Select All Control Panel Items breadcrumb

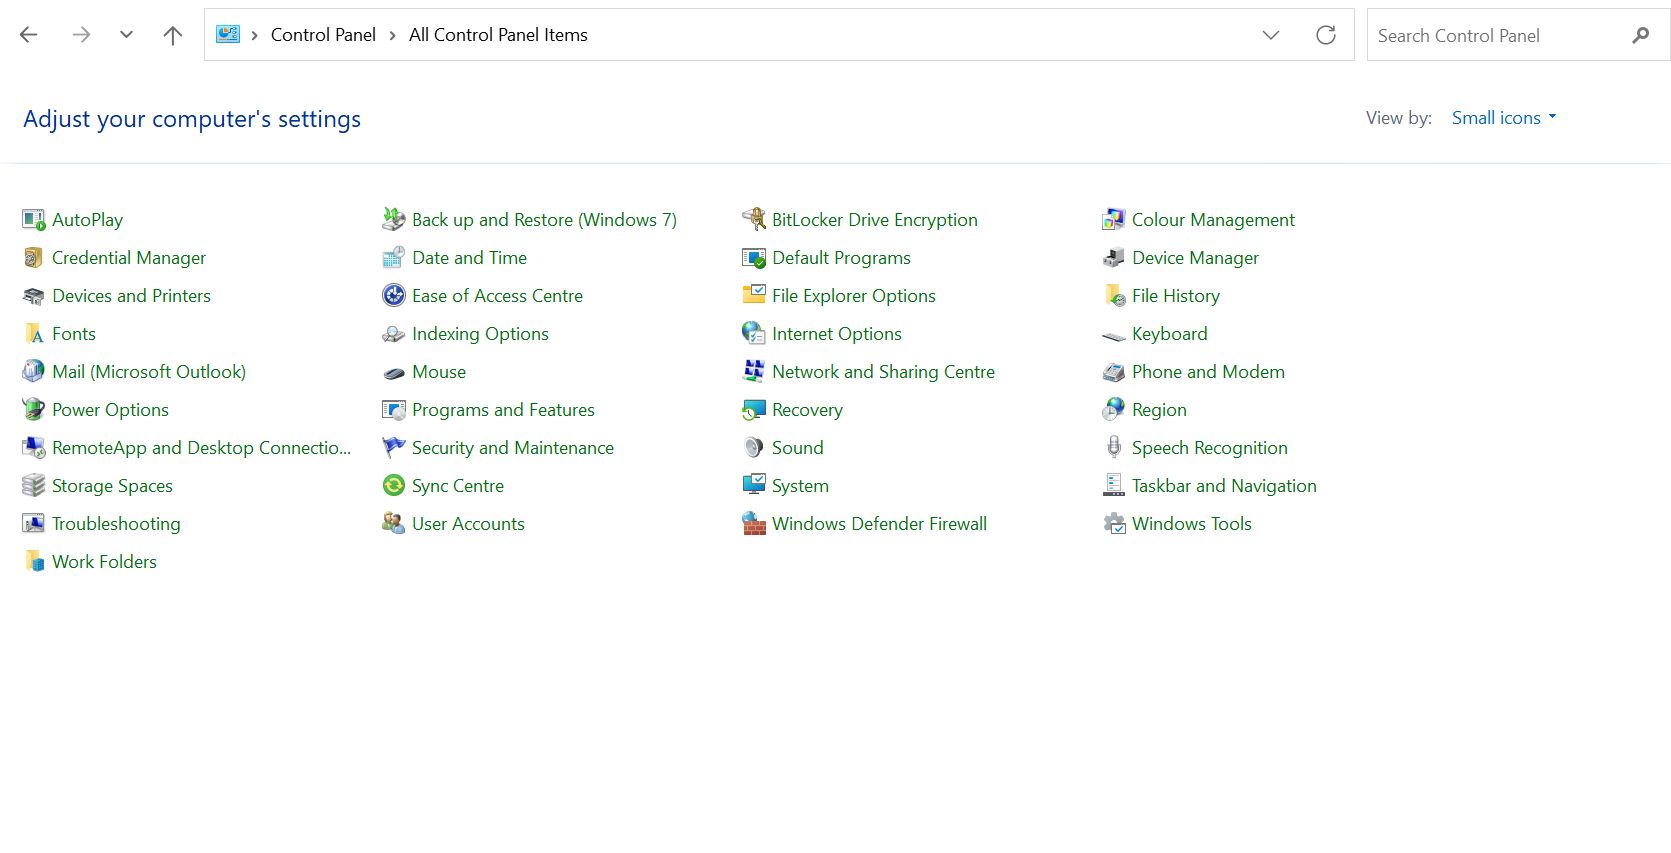click(x=498, y=35)
